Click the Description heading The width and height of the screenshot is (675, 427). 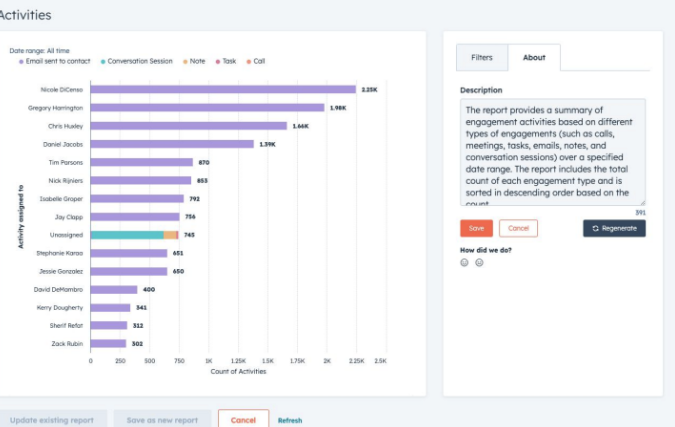pyautogui.click(x=481, y=90)
